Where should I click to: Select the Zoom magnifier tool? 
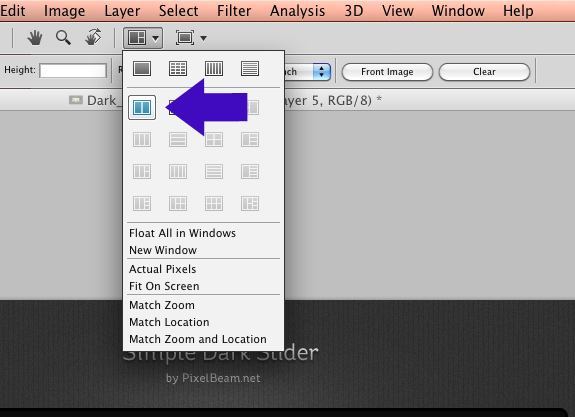pos(63,38)
